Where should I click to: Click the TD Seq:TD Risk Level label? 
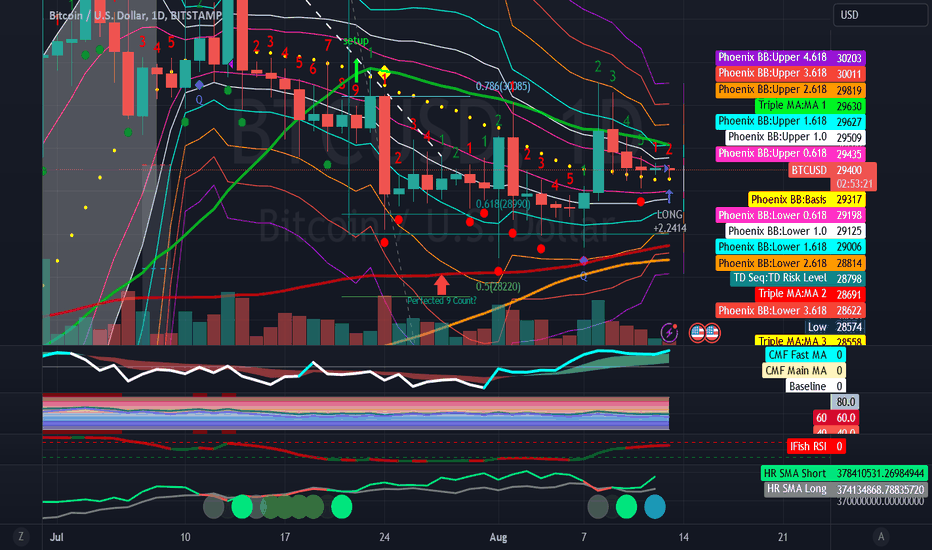pyautogui.click(x=797, y=278)
